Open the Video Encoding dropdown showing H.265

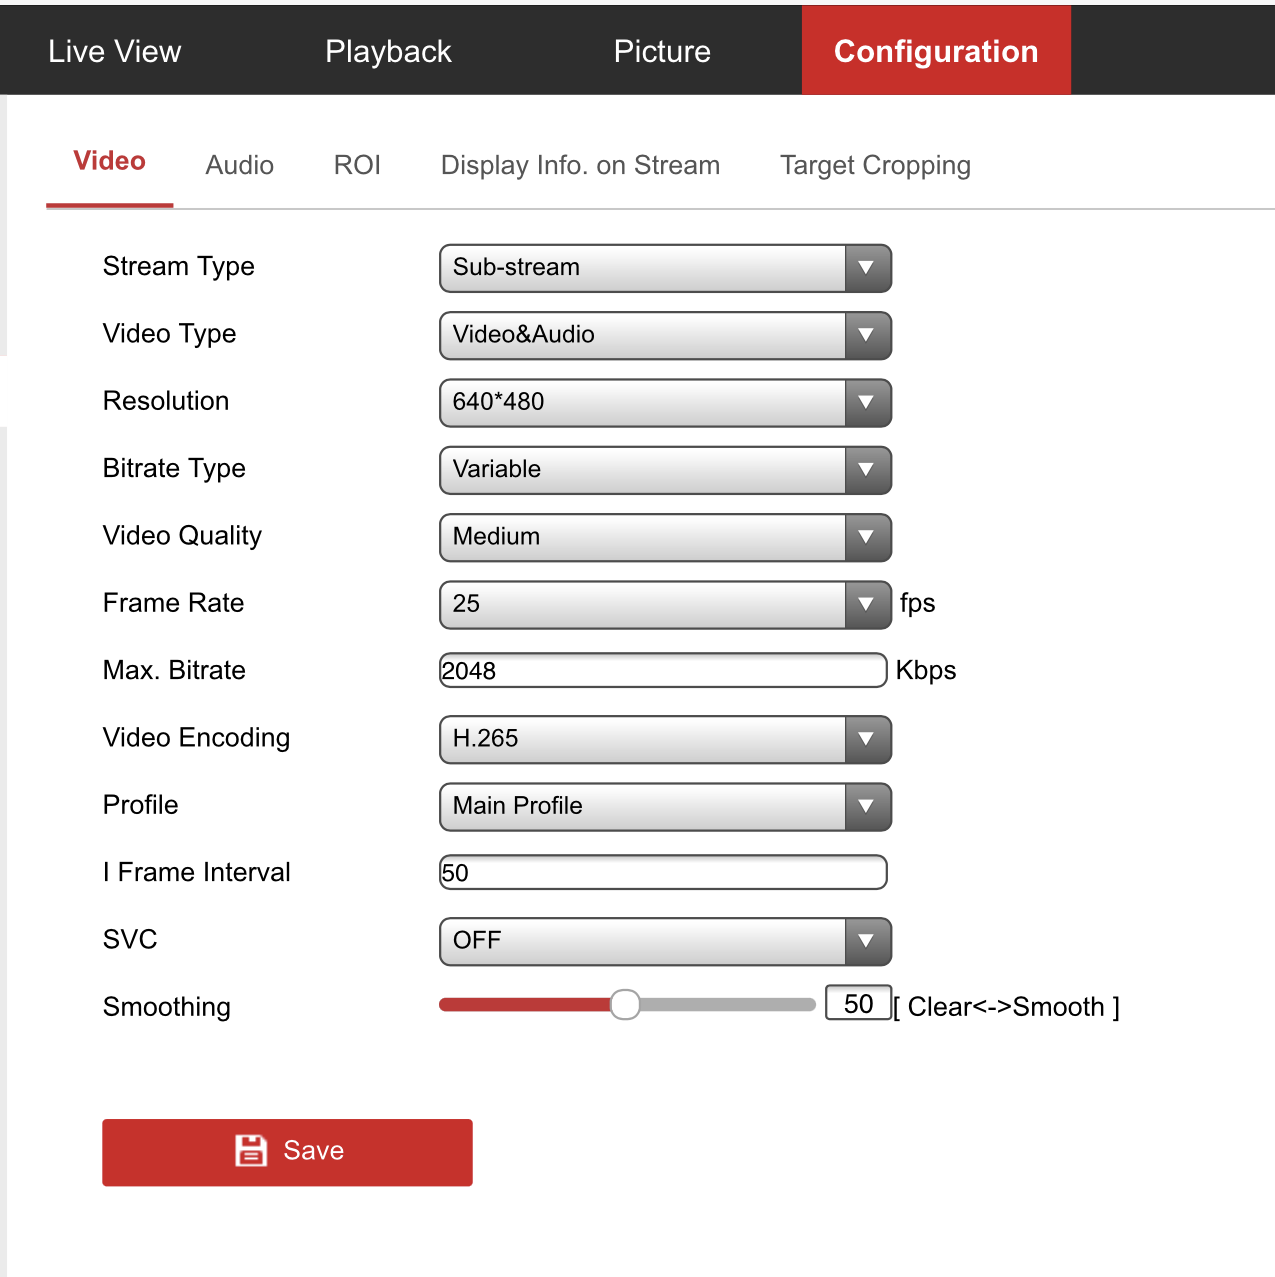point(665,739)
